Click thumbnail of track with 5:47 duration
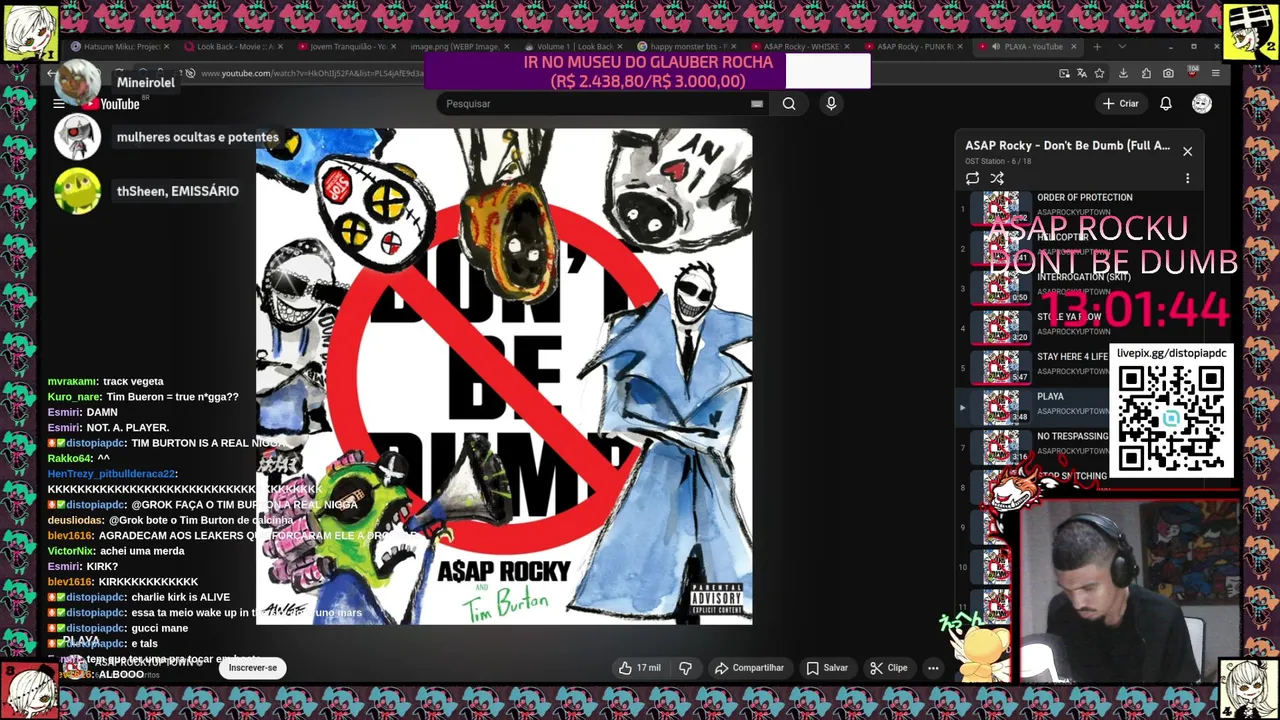Viewport: 1280px width, 720px height. coord(1001,368)
